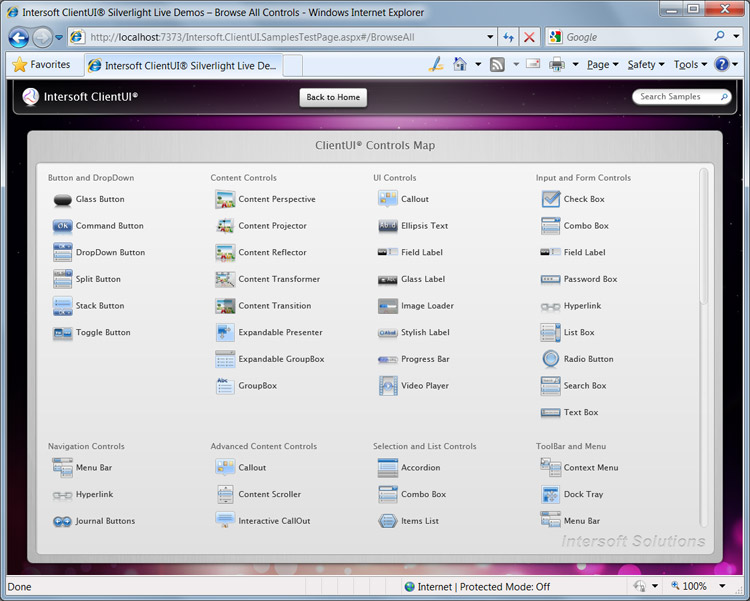Open the Stylish Label icon
This screenshot has height=601, width=750.
[x=387, y=333]
